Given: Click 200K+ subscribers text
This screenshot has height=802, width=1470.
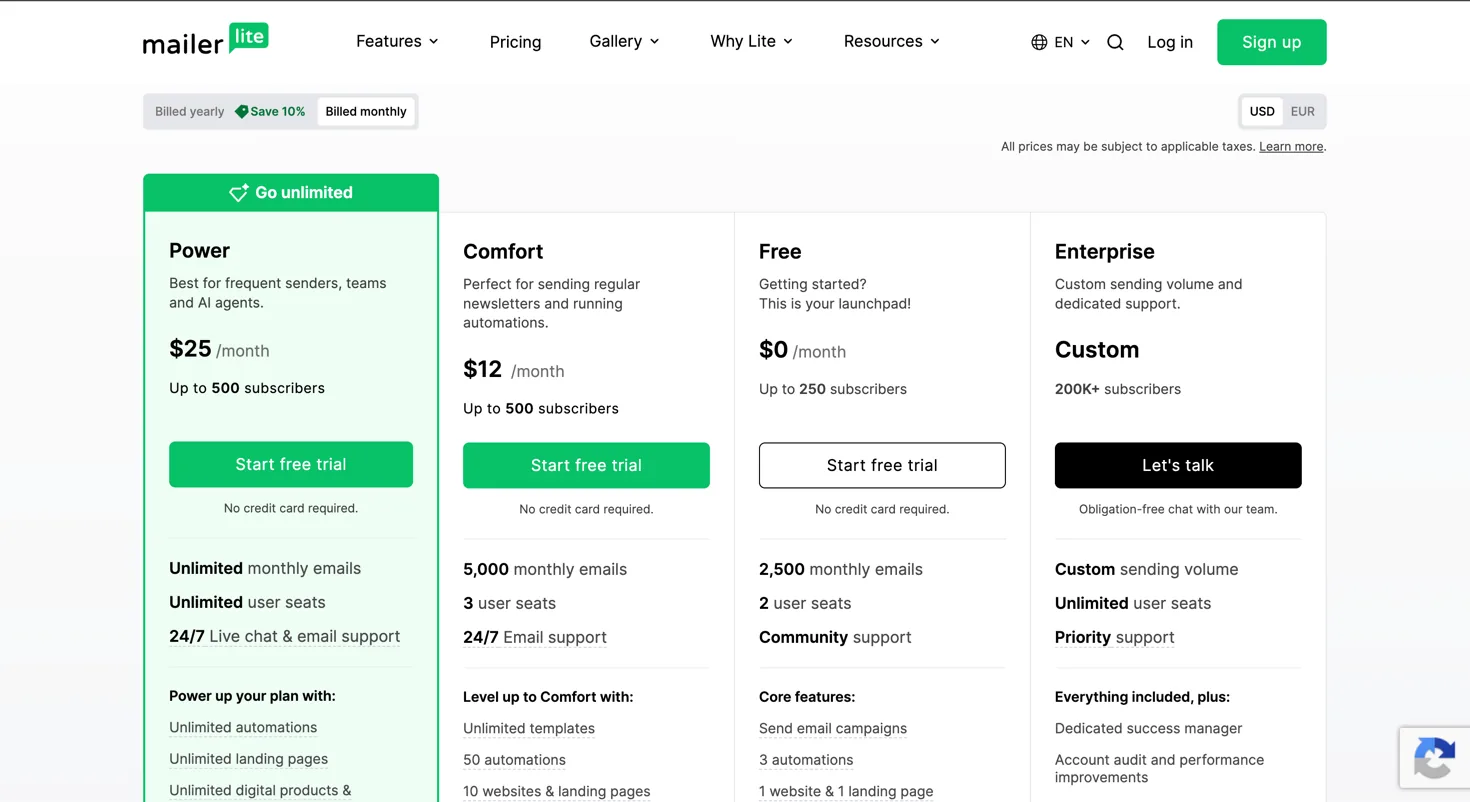Looking at the screenshot, I should [1117, 389].
